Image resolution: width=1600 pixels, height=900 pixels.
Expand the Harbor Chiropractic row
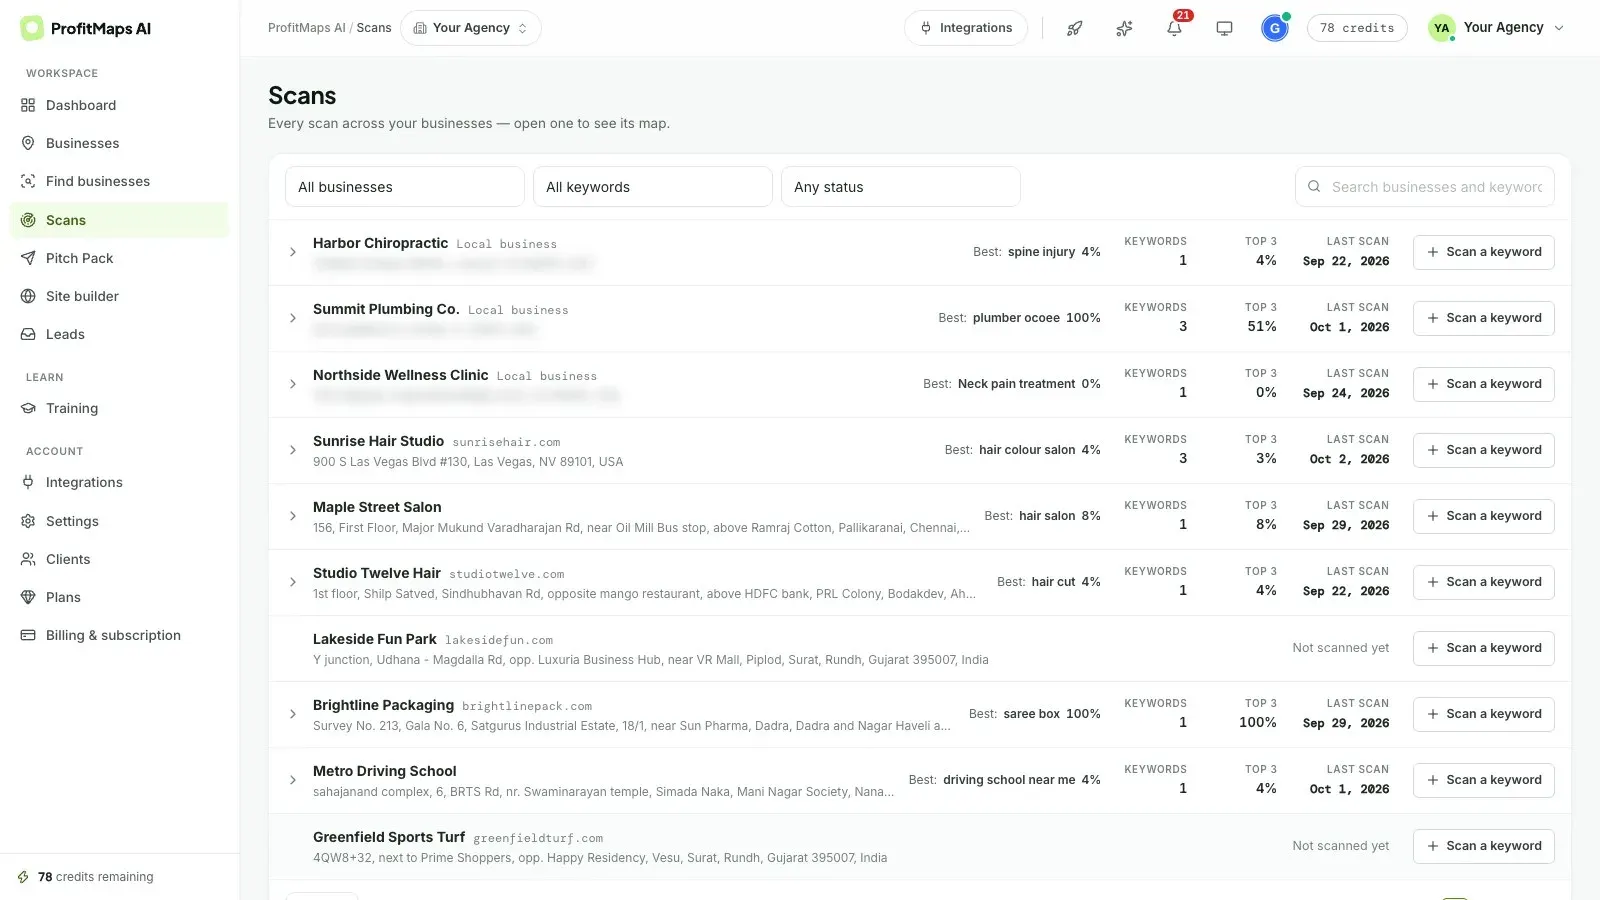click(293, 252)
